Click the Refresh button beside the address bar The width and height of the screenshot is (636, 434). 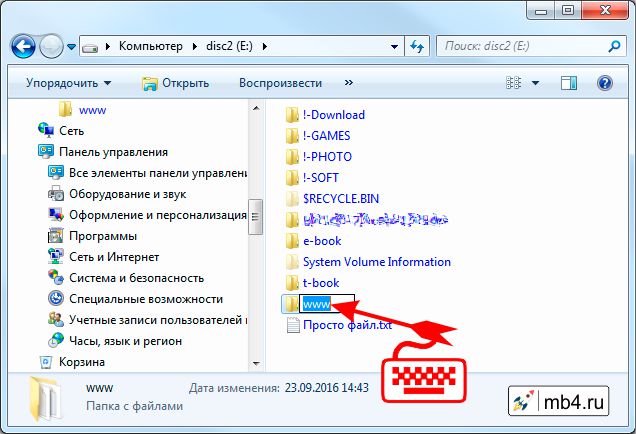click(x=417, y=46)
